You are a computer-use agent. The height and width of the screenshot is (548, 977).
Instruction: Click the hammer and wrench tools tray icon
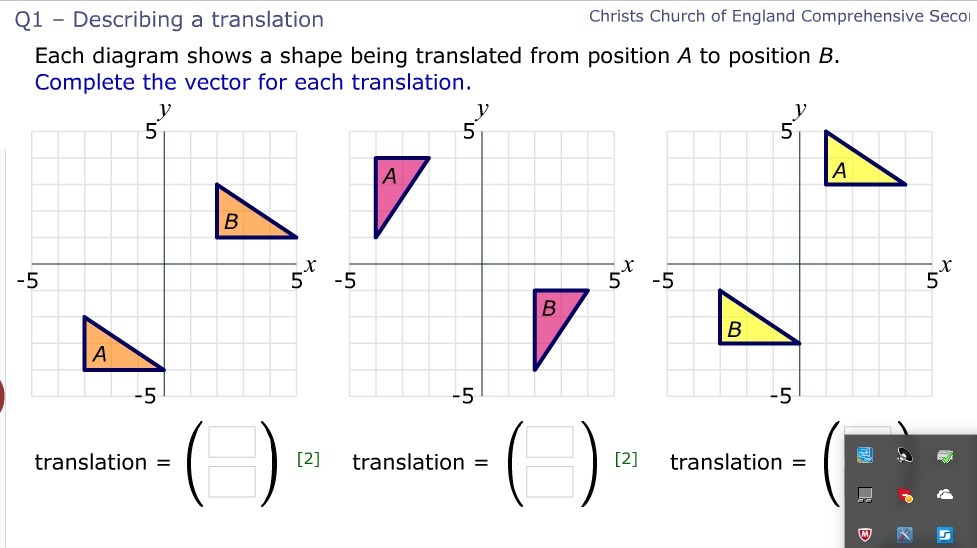[905, 534]
